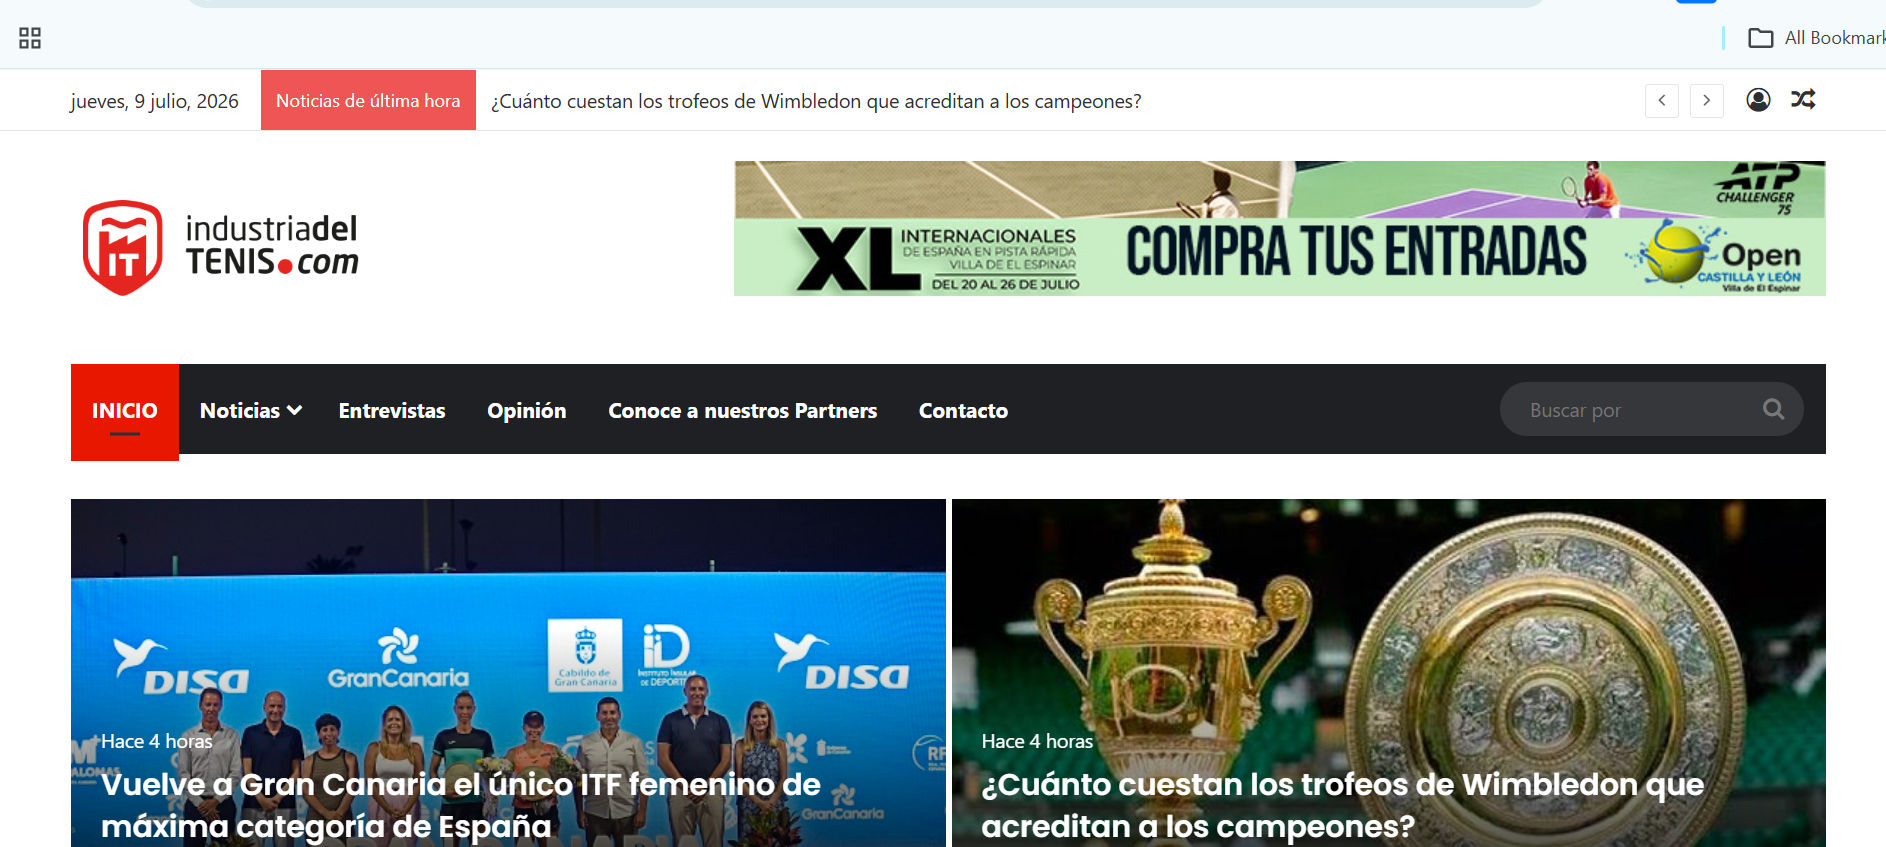1886x847 pixels.
Task: Open the Opinión section
Action: click(x=527, y=410)
